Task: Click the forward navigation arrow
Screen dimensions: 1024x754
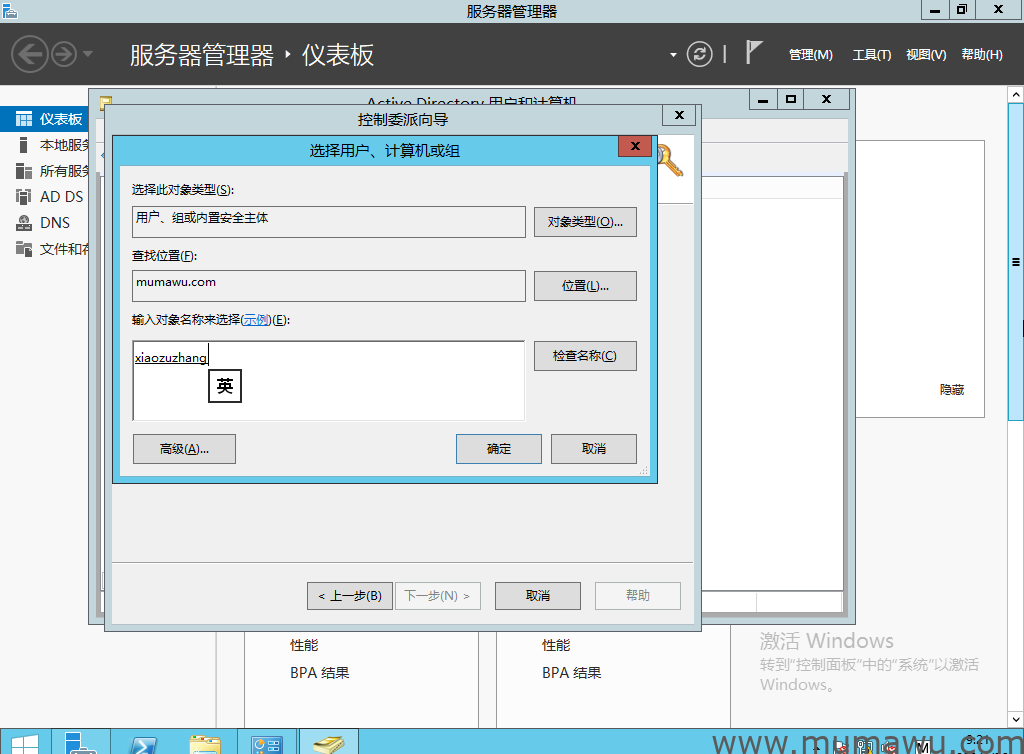Action: (x=63, y=54)
